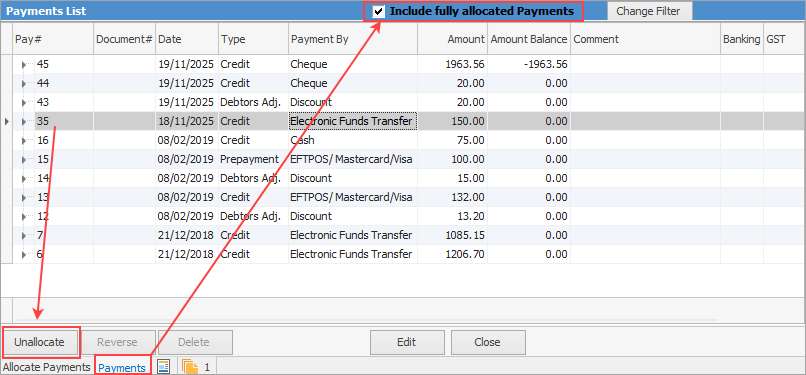Sort by Banking column header
This screenshot has height=375, width=806.
[x=742, y=39]
